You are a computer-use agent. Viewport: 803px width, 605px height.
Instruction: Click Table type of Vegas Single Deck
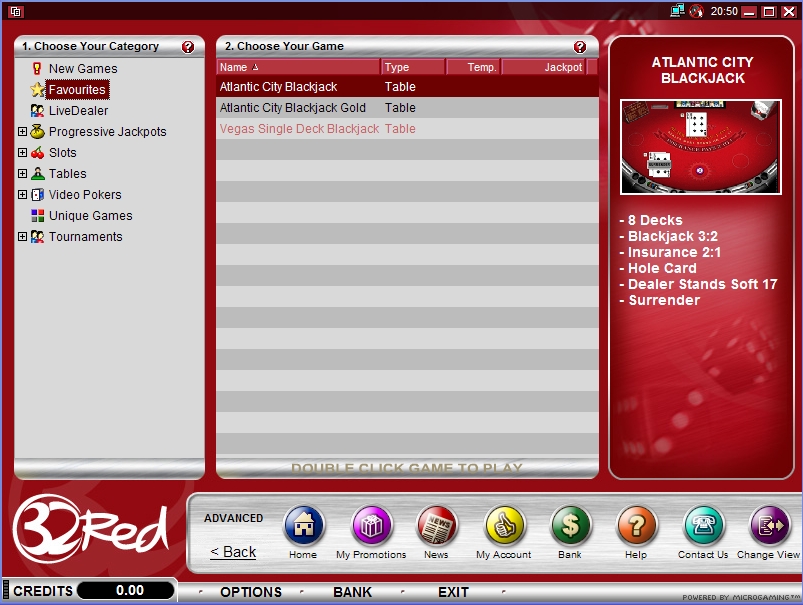400,129
